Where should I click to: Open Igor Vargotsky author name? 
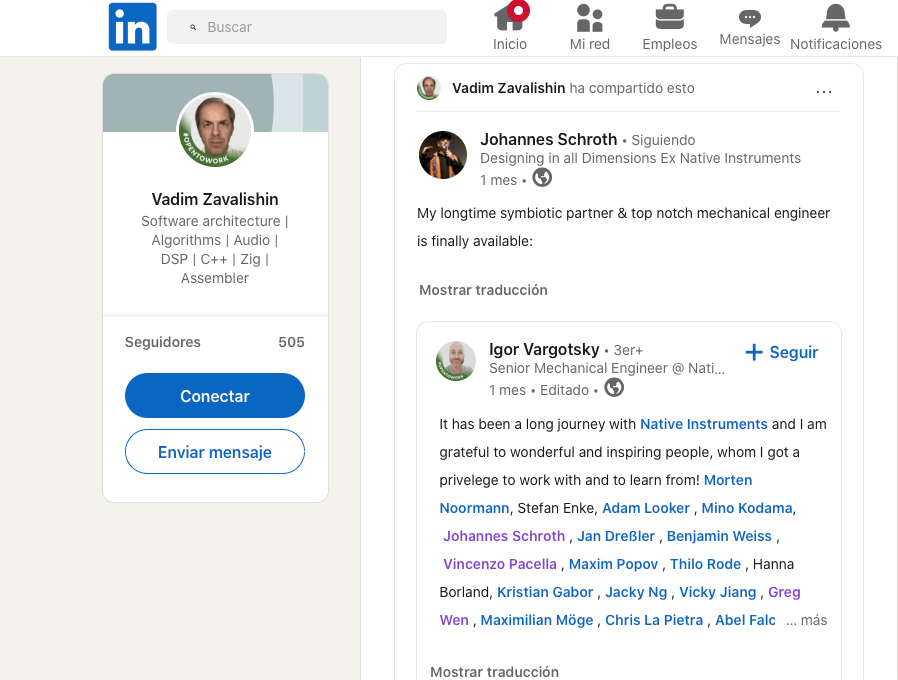[544, 349]
